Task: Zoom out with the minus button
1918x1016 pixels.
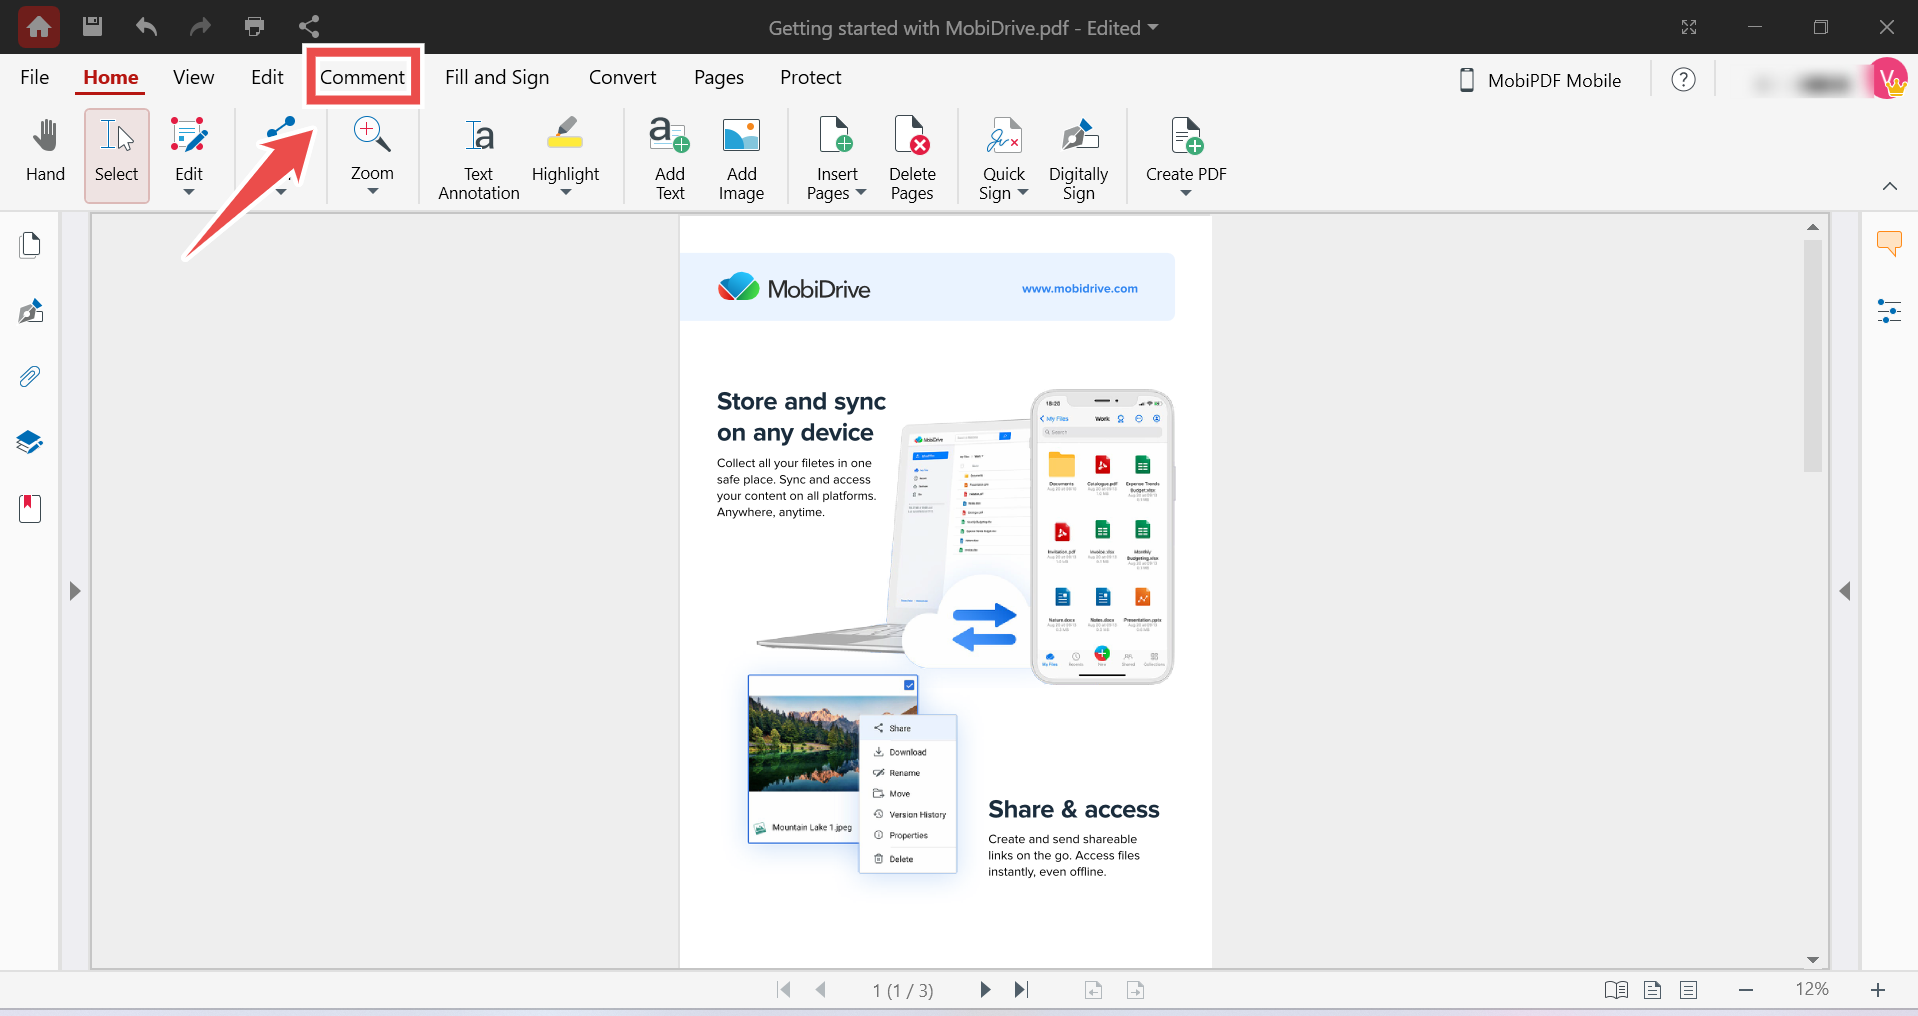Action: (x=1746, y=990)
